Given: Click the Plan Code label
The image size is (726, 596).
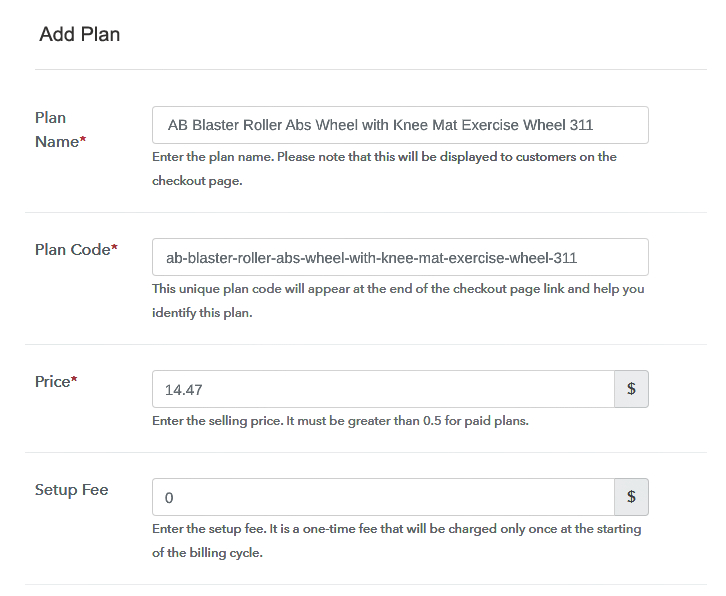Looking at the screenshot, I should point(71,249).
